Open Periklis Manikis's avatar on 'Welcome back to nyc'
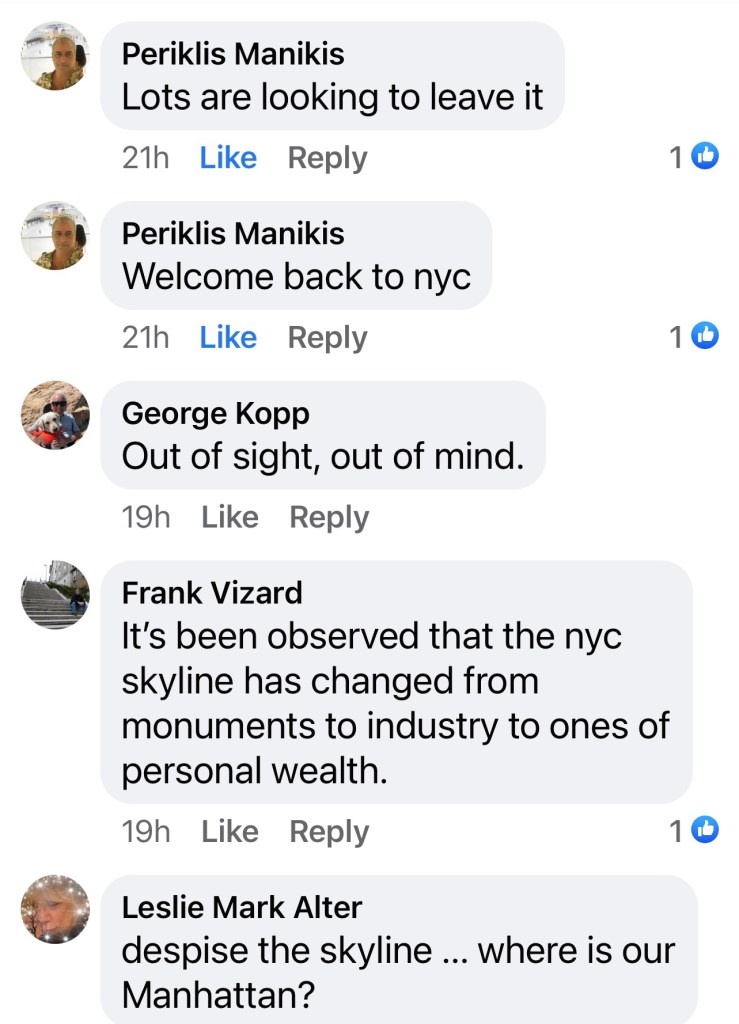The width and height of the screenshot is (739, 1024). [x=56, y=235]
